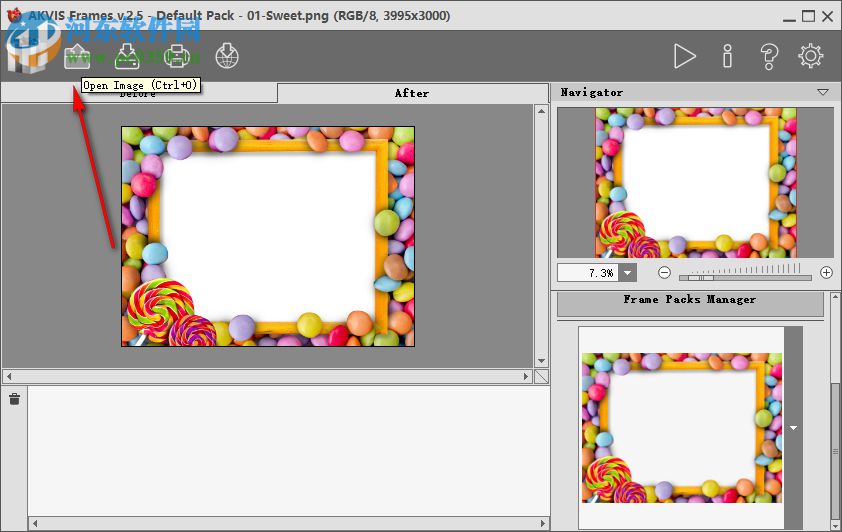Zoom in with the plus button
Screen dimensions: 842x532
click(x=826, y=273)
